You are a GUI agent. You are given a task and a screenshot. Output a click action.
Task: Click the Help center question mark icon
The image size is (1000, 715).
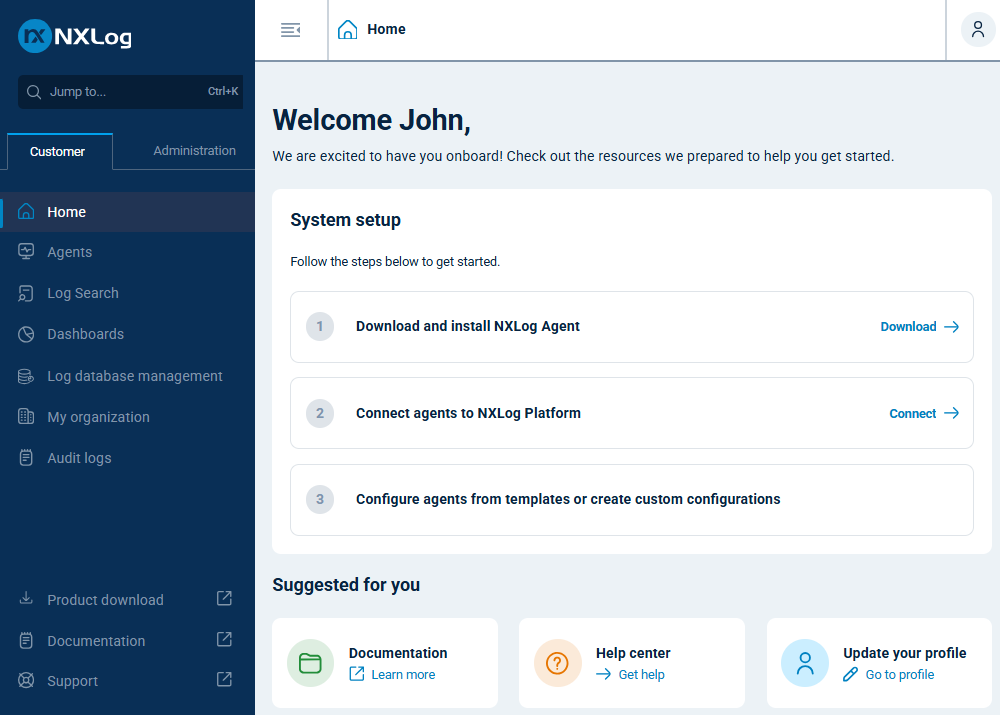coord(557,662)
